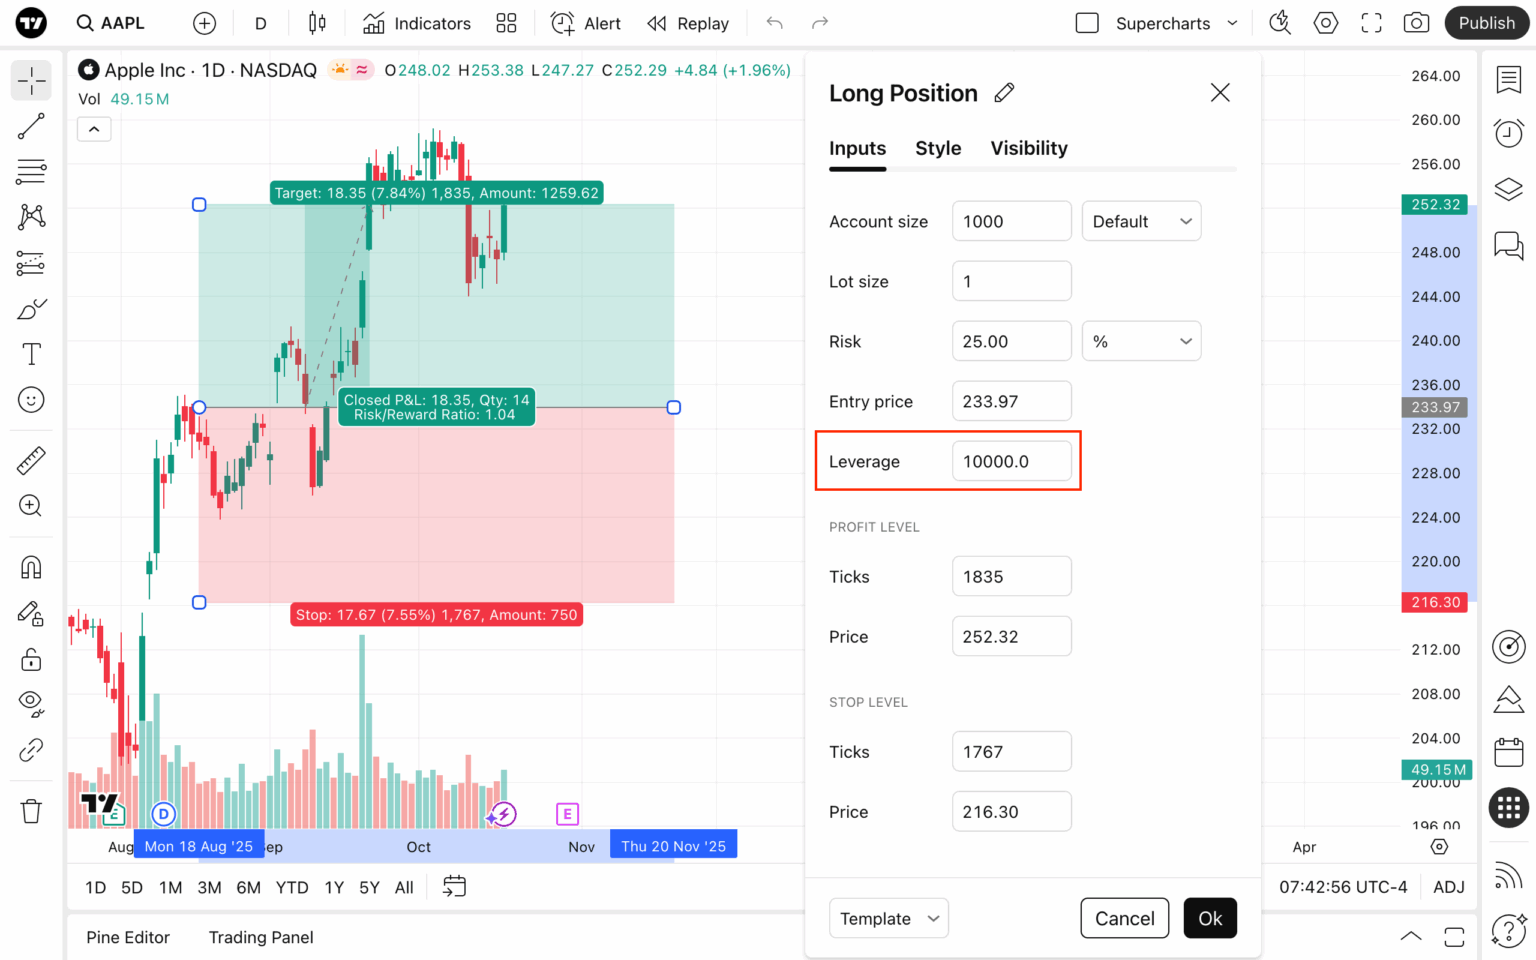Lock all drawings with the padlock icon
This screenshot has height=960, width=1536.
31,659
